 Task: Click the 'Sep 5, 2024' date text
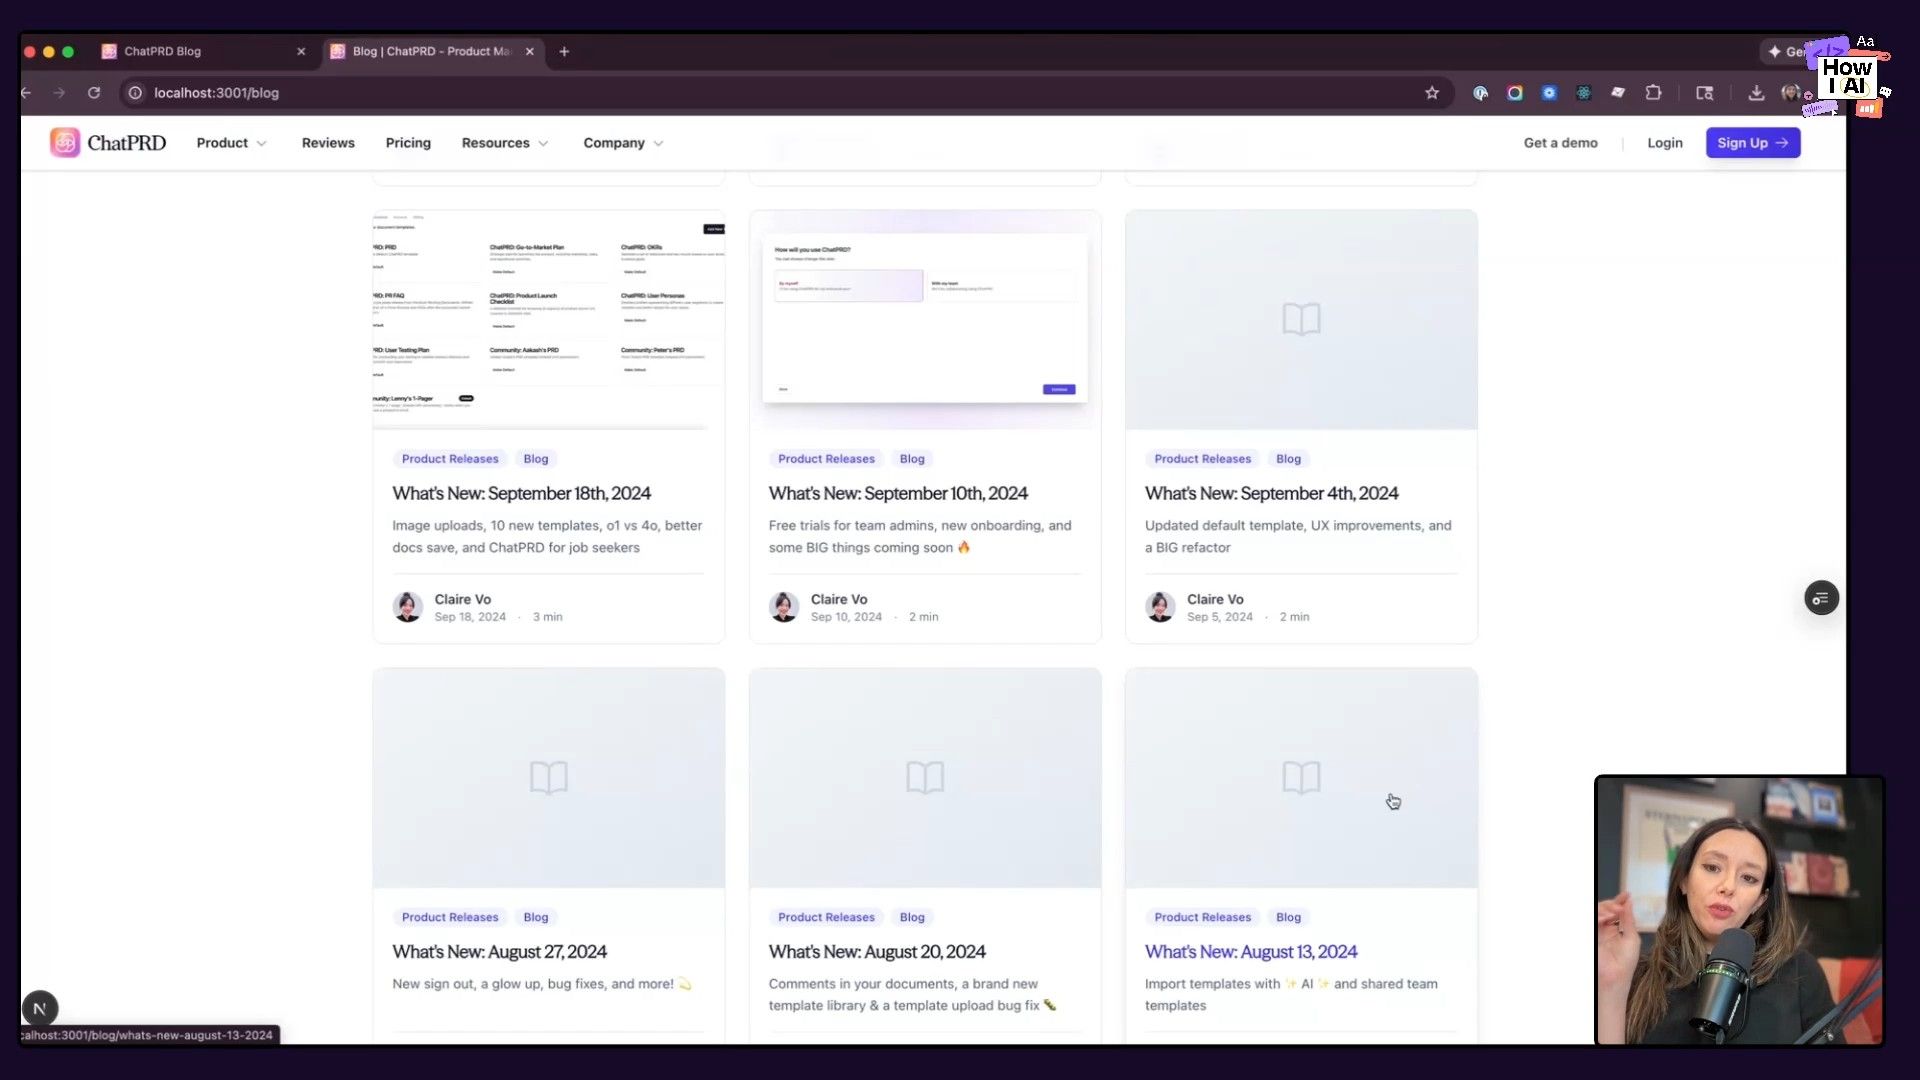[x=1219, y=617]
